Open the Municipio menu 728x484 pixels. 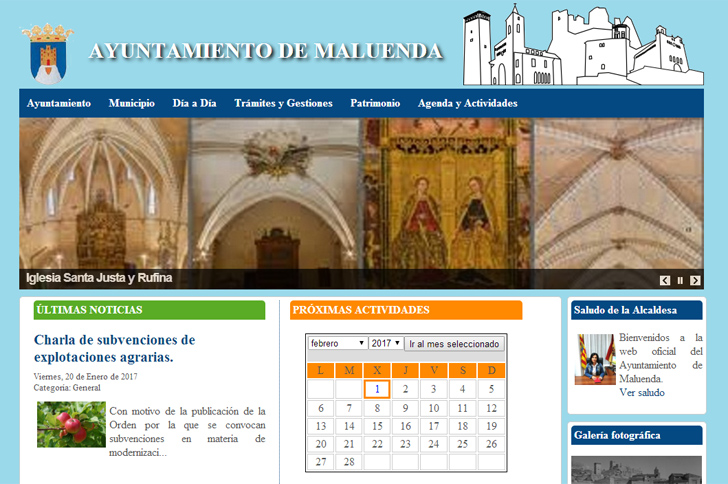click(132, 103)
